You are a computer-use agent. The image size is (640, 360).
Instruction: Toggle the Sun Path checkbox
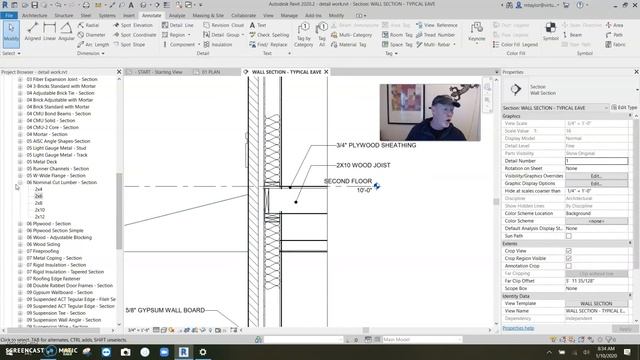click(569, 236)
